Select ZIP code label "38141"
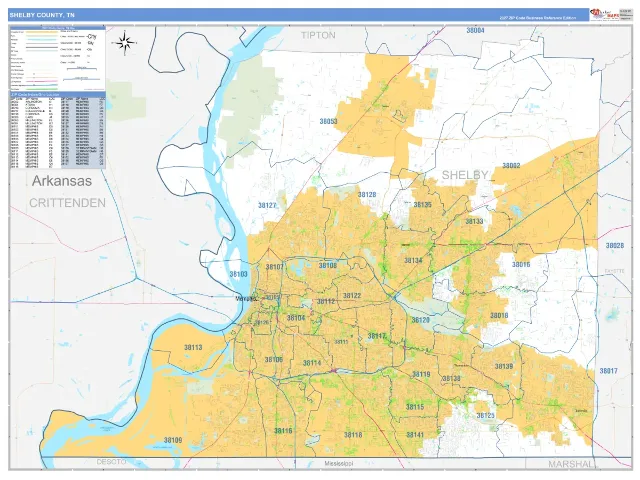 click(x=415, y=435)
